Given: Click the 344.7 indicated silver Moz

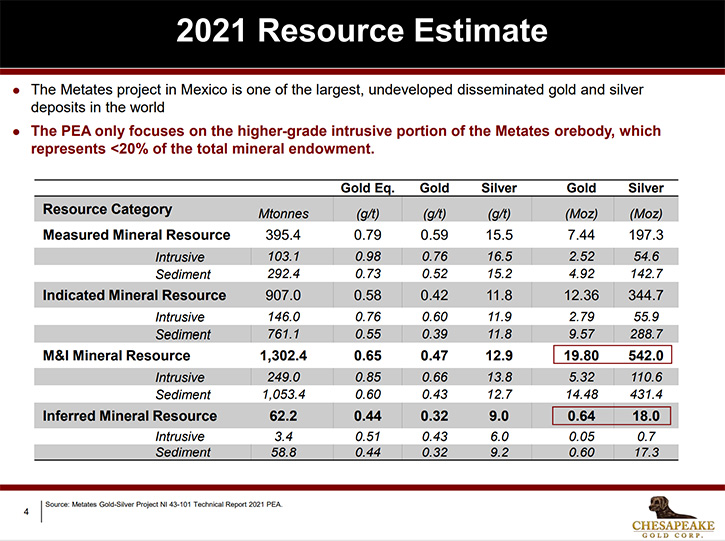Looking at the screenshot, I should click(646, 295).
